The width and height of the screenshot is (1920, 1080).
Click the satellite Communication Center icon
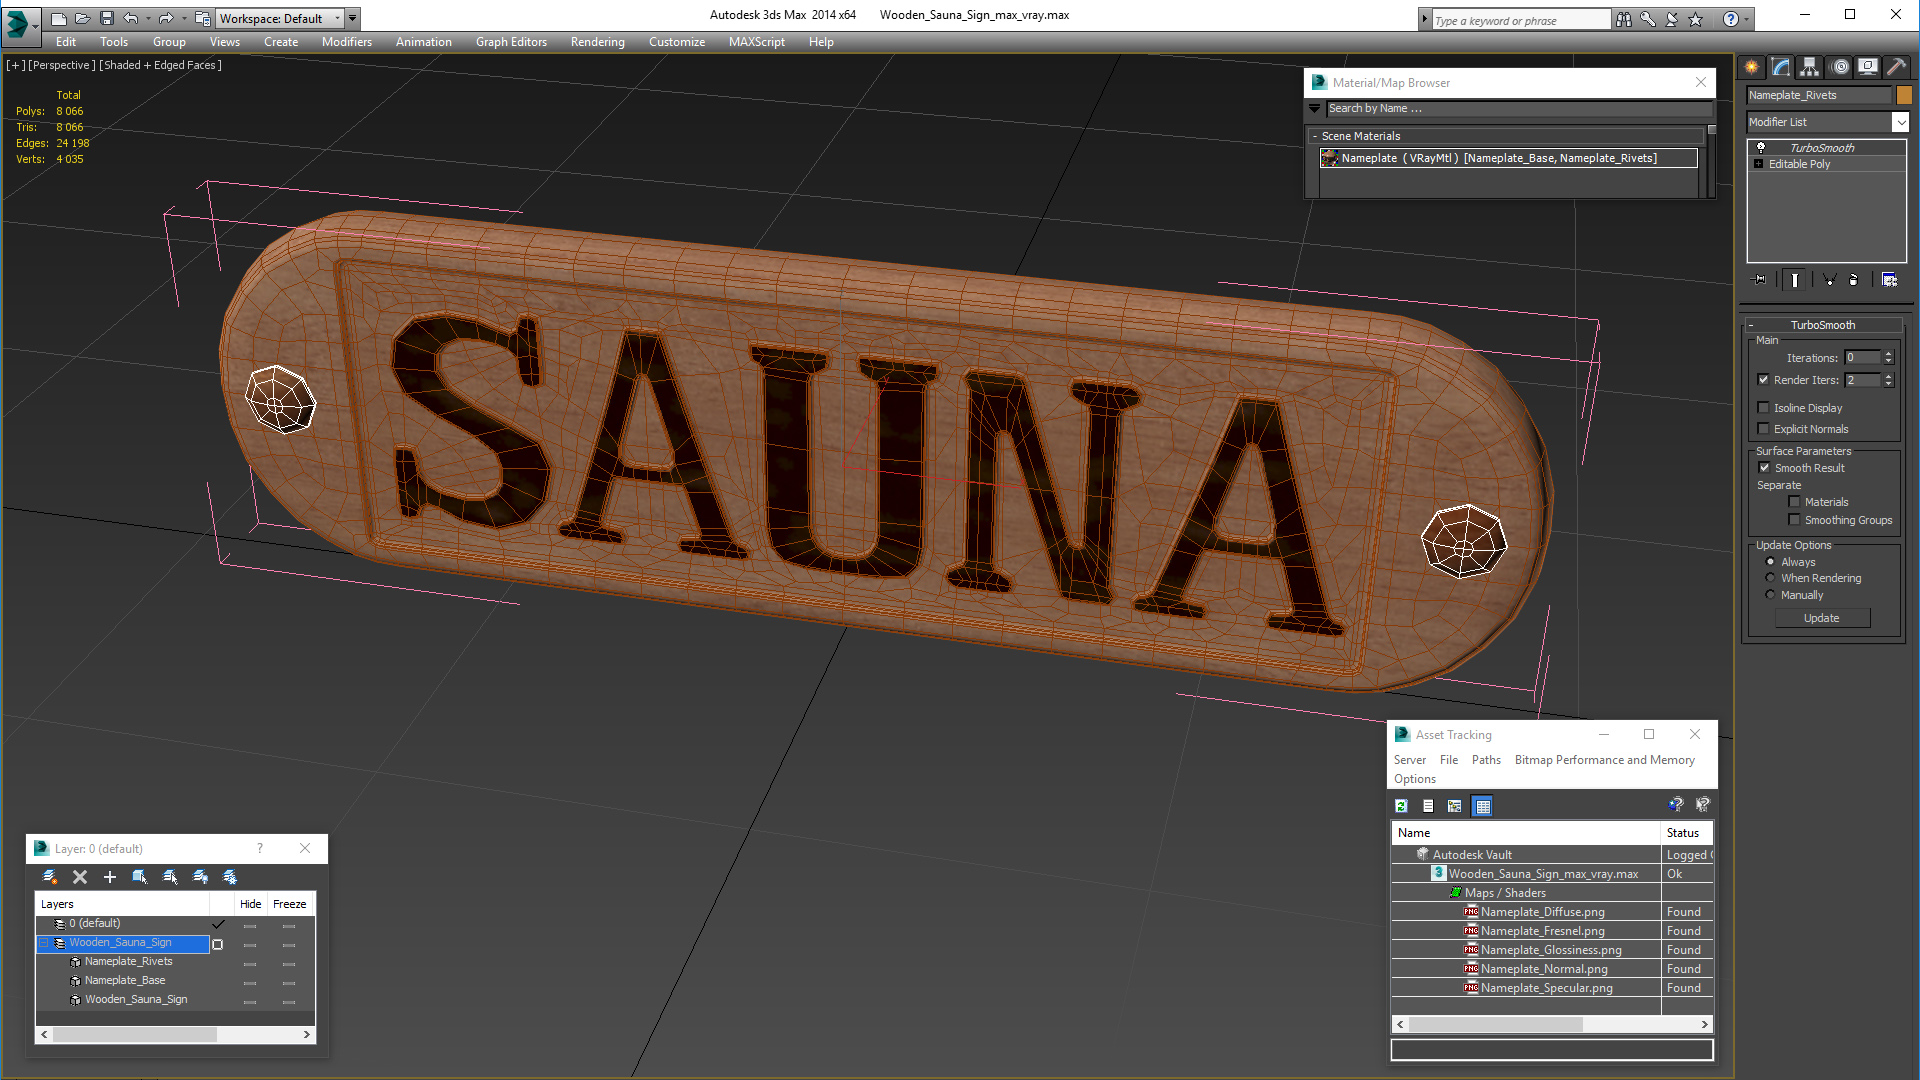click(1672, 19)
